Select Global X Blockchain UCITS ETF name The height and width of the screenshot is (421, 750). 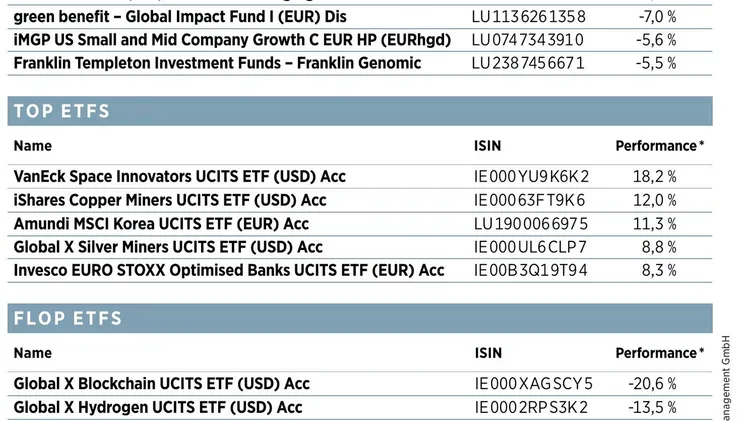tap(162, 383)
